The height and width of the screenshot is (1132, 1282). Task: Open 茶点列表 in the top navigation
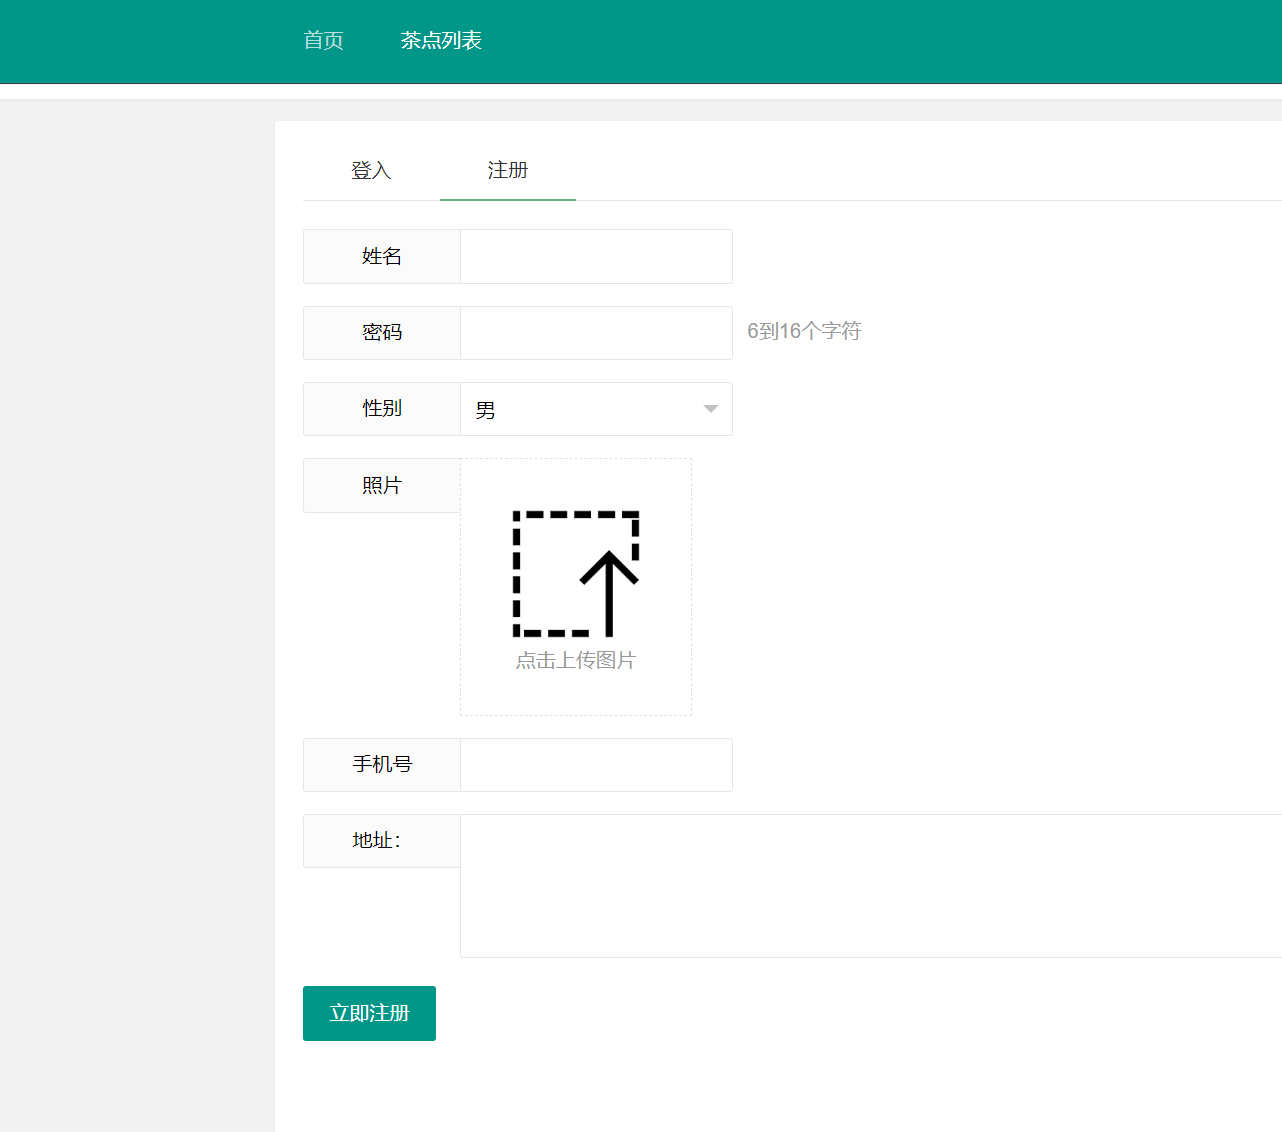click(441, 41)
